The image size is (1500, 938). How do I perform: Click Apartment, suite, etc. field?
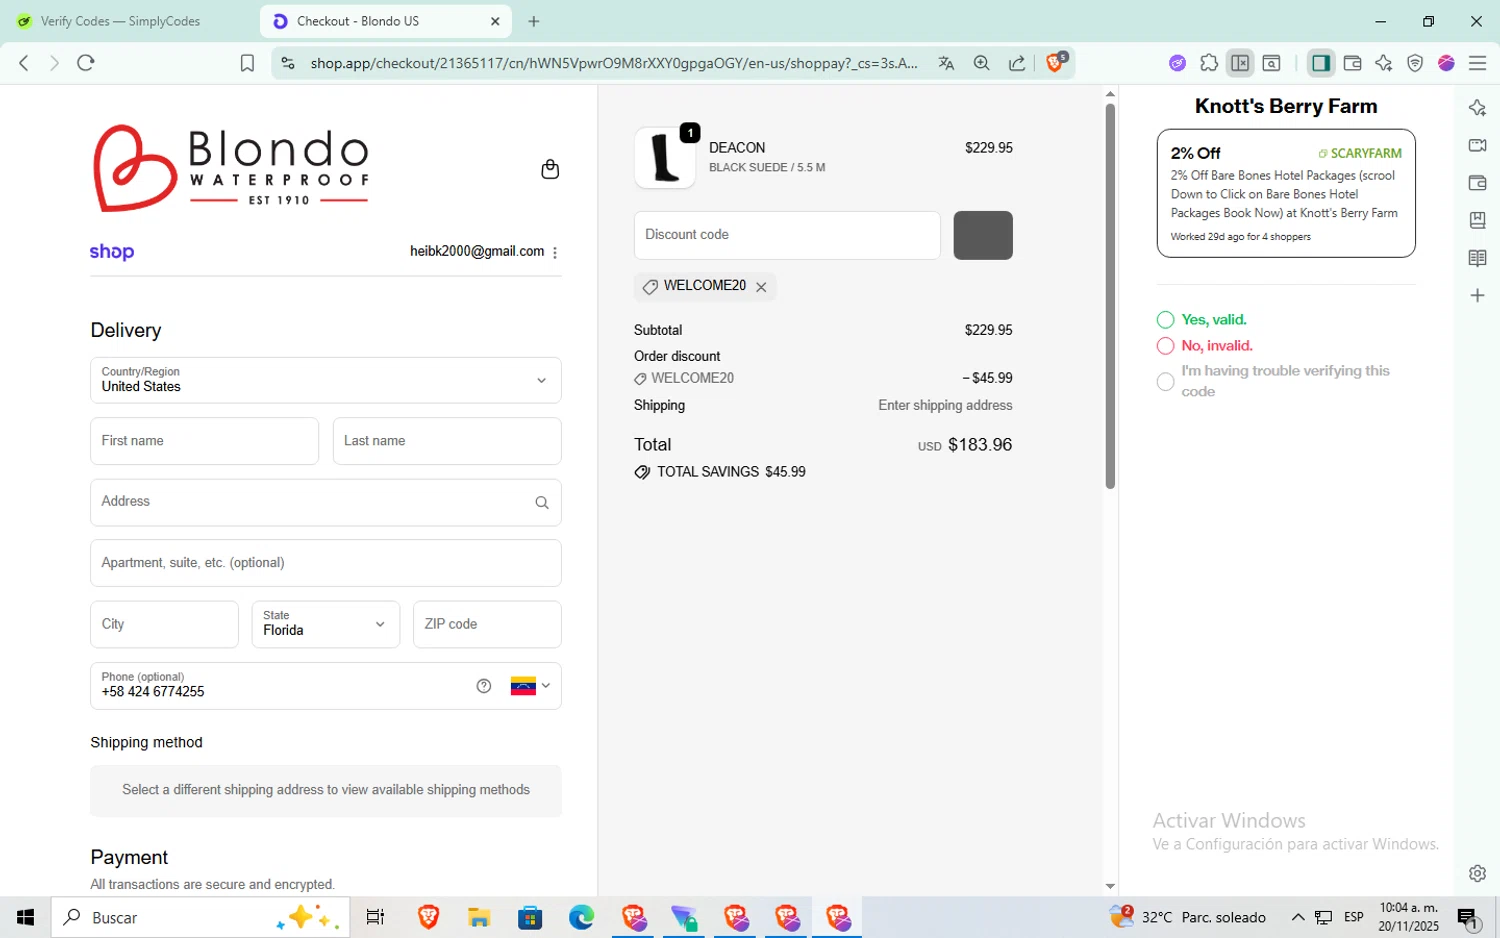(x=326, y=563)
